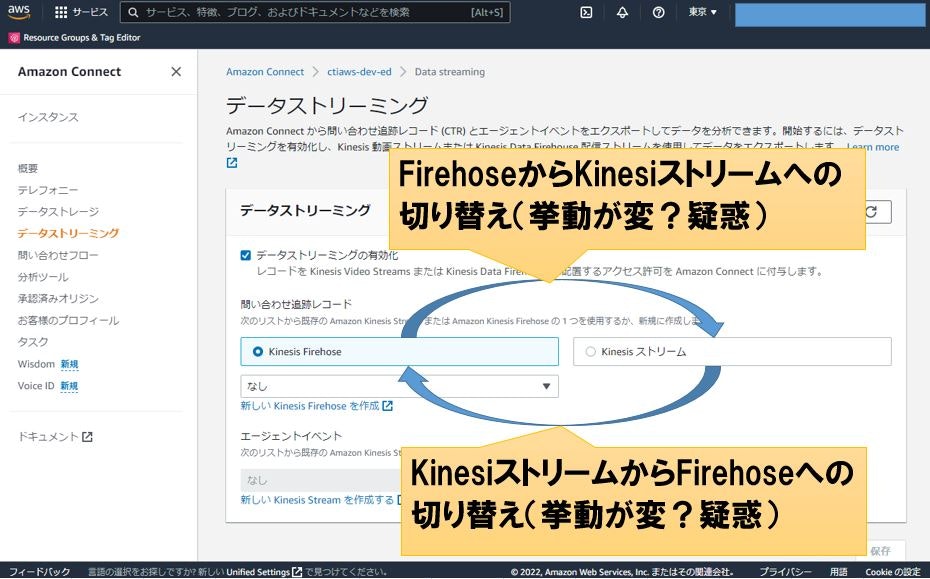Open the help question mark icon

659,12
